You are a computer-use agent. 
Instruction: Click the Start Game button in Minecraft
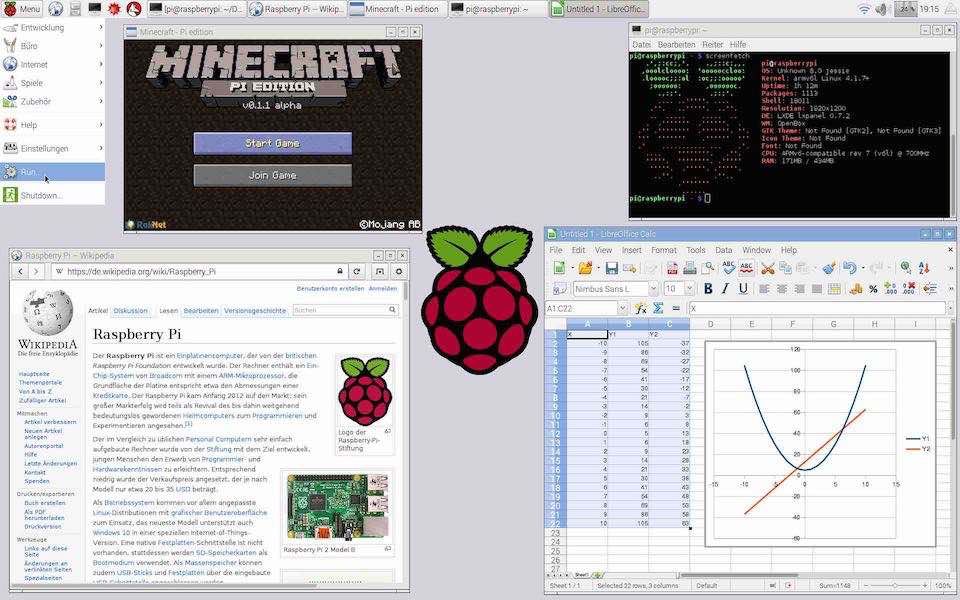(271, 142)
